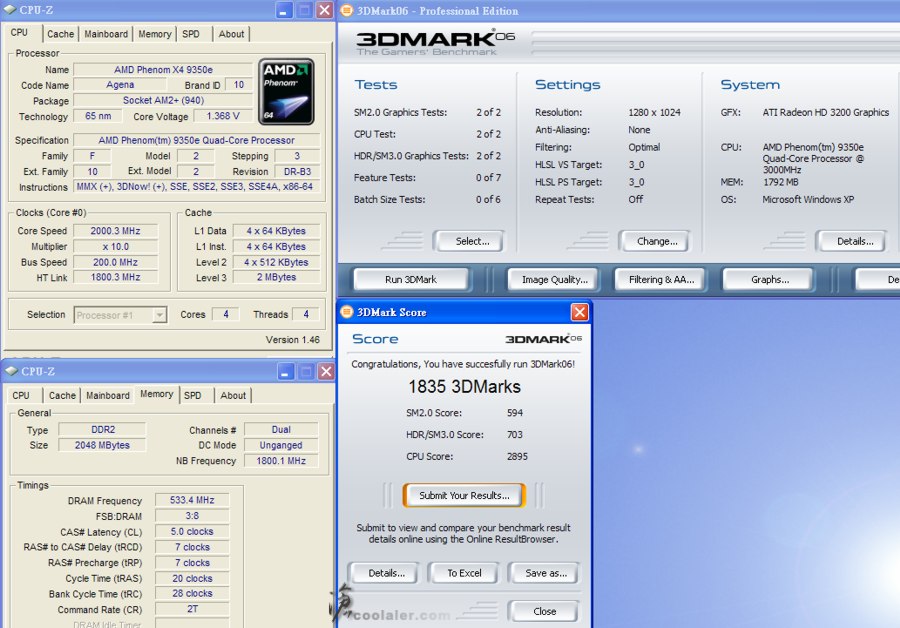Open Filtering & AA... options
The height and width of the screenshot is (628, 900).
661,280
